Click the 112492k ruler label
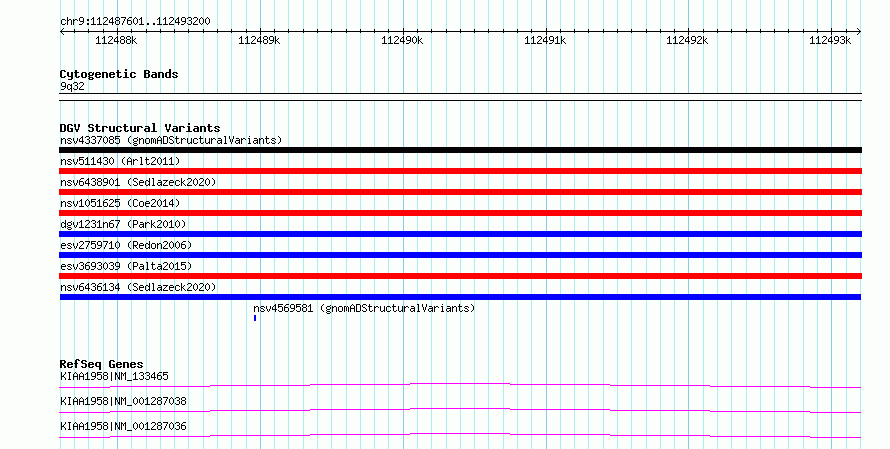Screen dimensions: 890x449 point(687,40)
